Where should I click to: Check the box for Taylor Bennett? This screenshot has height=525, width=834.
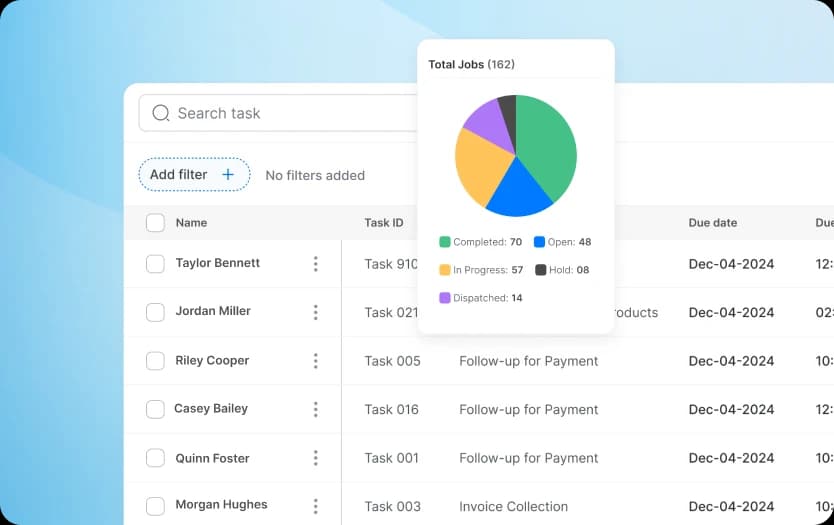tap(155, 264)
